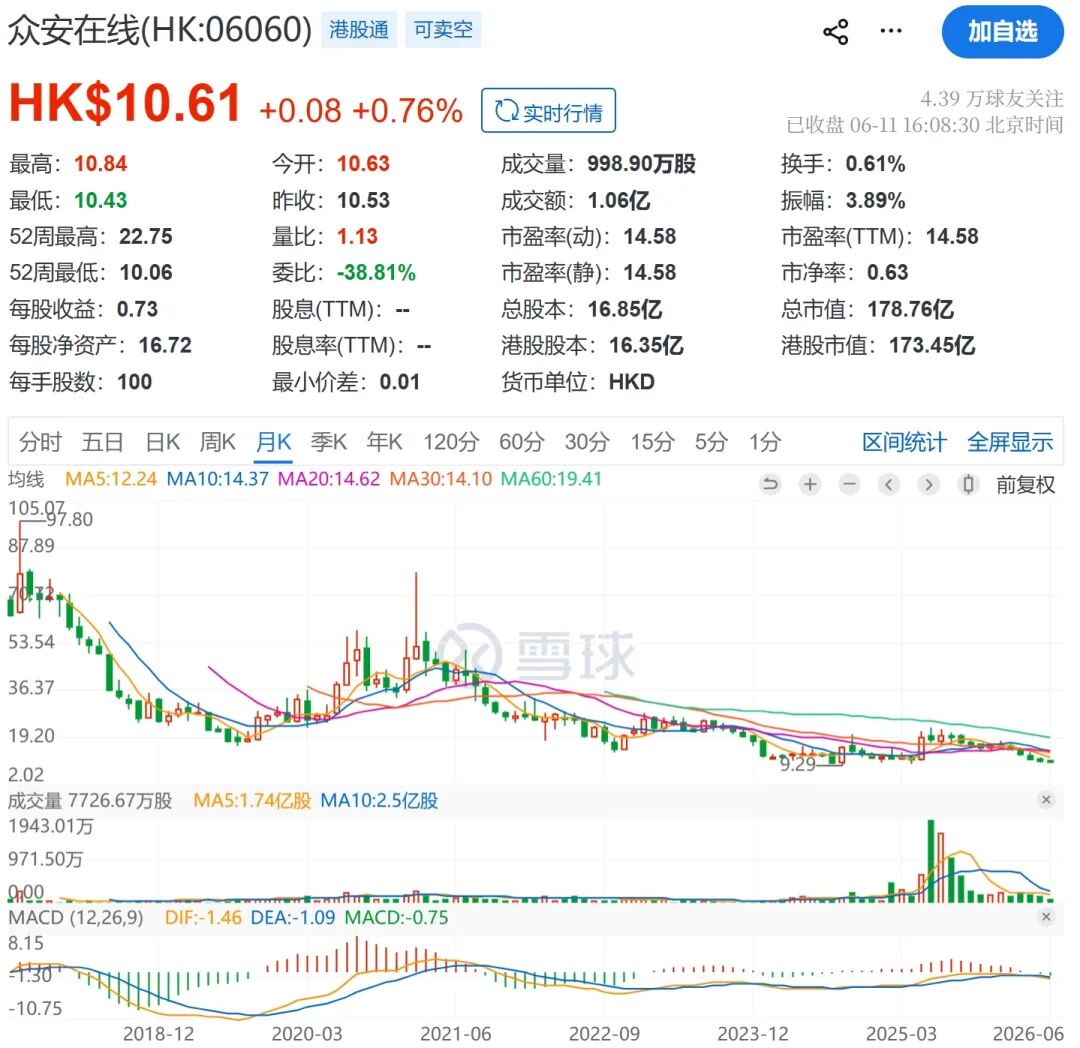Select the 年K chart tab
Viewport: 1080px width, 1048px height.
(384, 441)
